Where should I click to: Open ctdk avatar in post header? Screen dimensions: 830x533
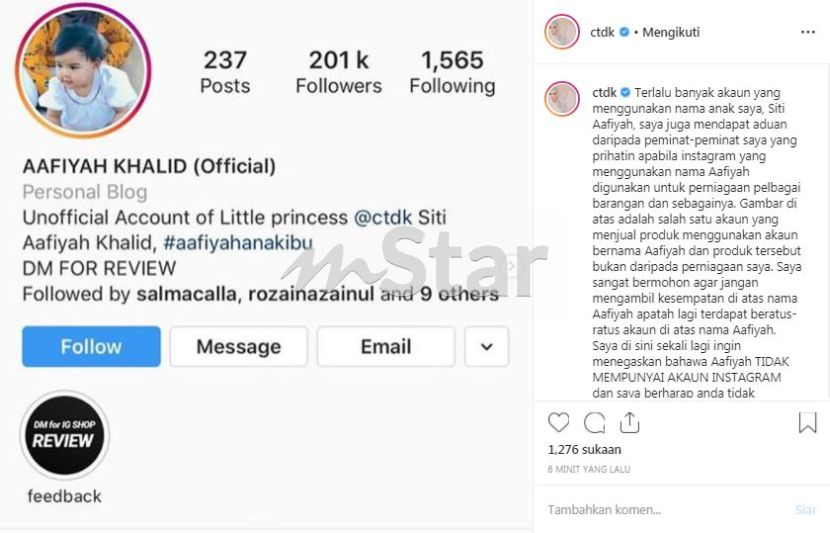562,32
